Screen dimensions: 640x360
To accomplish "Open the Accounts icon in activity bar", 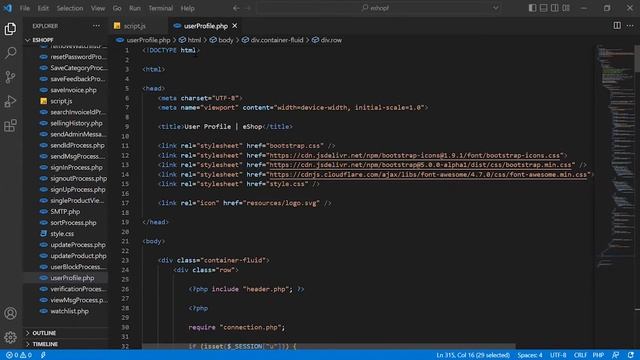I will point(10,313).
